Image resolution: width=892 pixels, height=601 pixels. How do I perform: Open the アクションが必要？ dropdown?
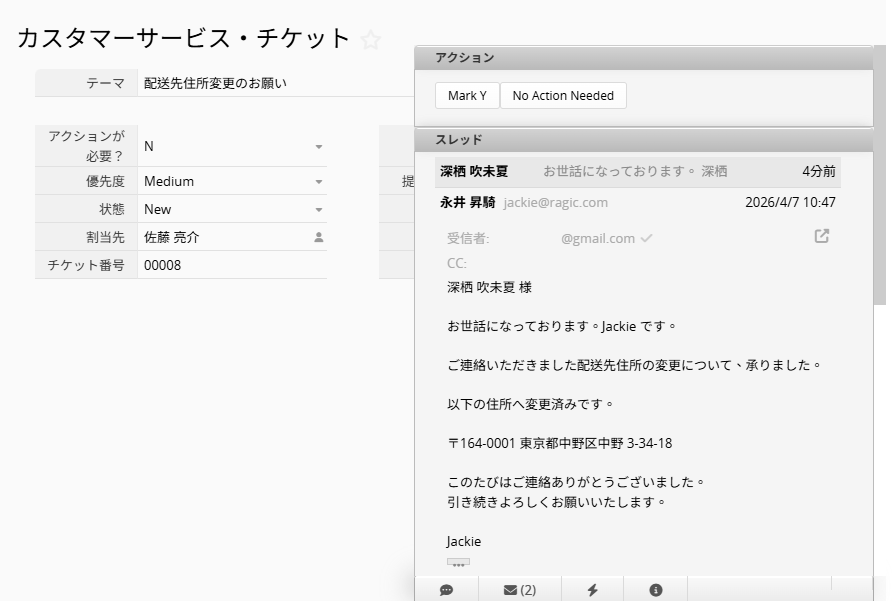pos(319,146)
